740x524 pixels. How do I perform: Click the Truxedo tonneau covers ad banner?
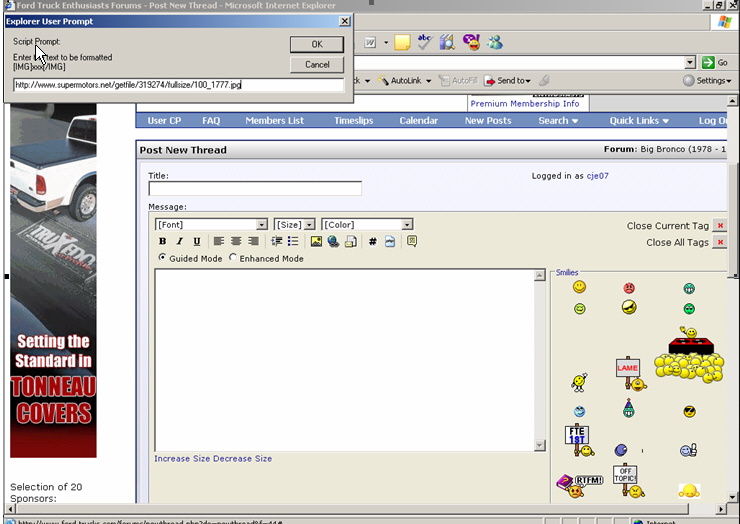[53, 280]
